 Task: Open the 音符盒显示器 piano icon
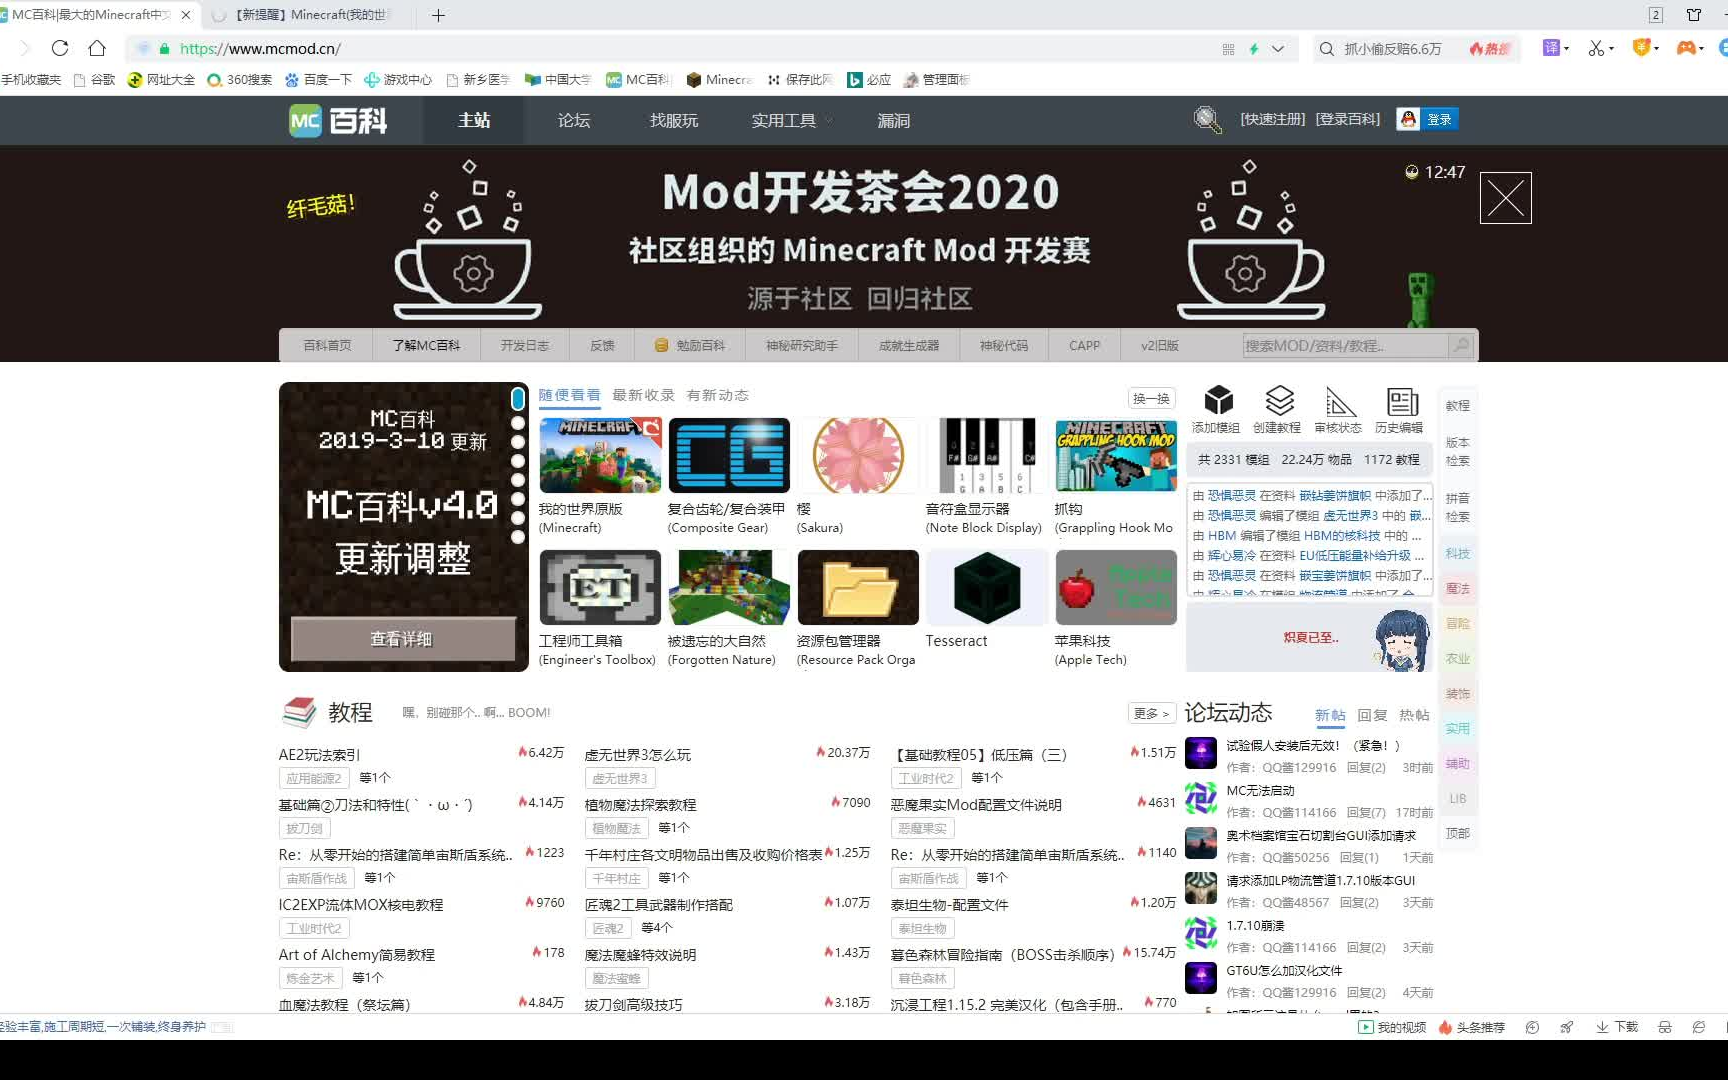click(987, 455)
